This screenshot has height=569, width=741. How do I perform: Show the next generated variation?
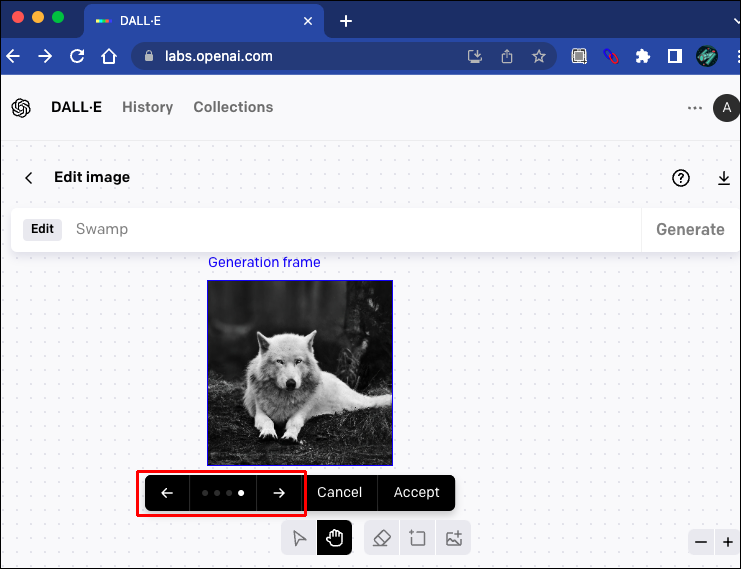280,493
